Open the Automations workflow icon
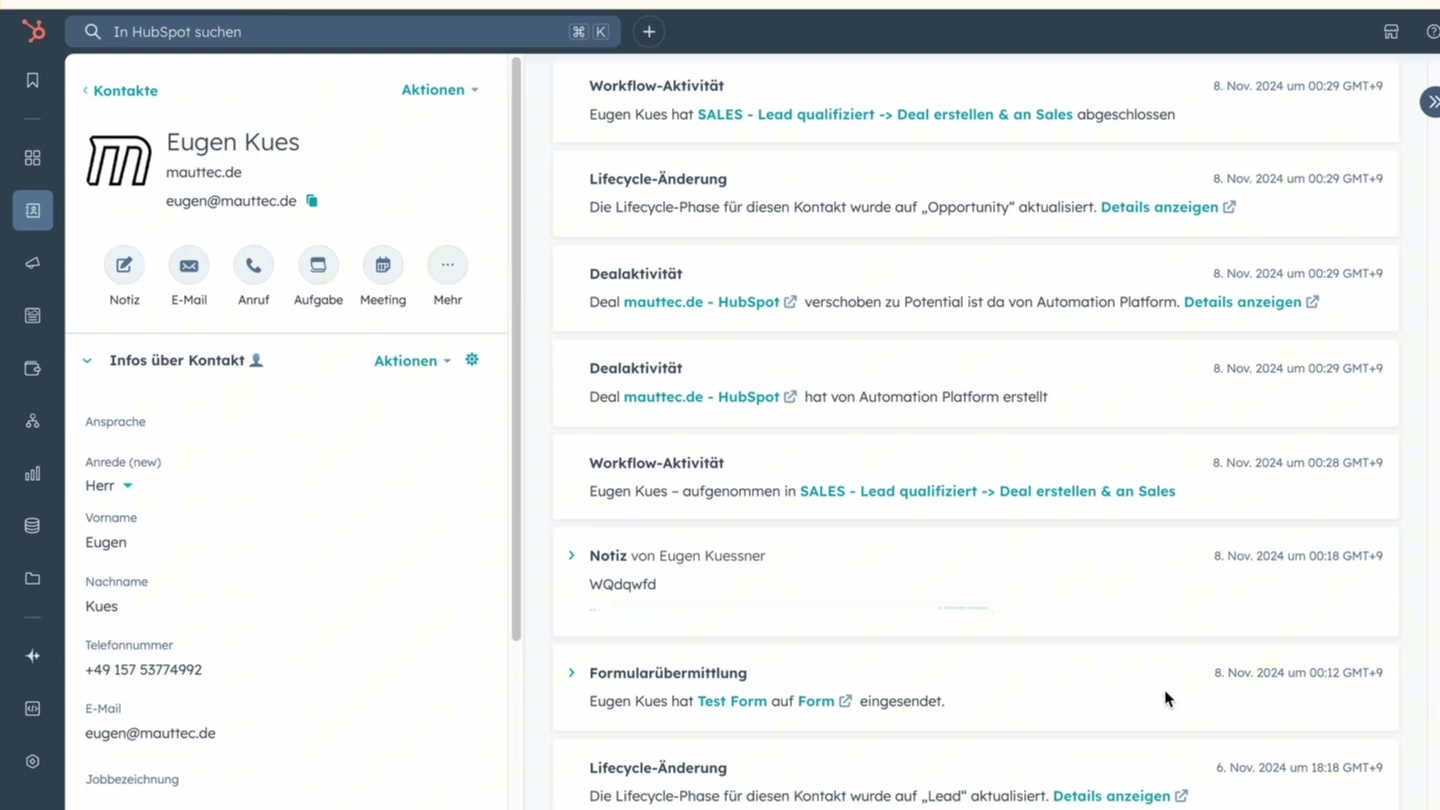Image resolution: width=1440 pixels, height=810 pixels. 32,420
